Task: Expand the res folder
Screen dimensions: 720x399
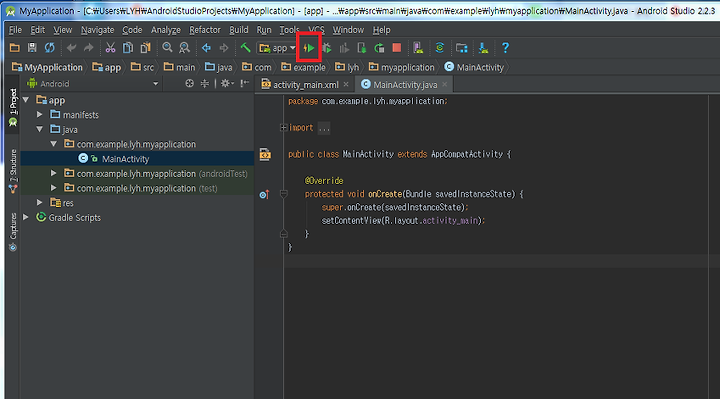Action: [x=39, y=202]
